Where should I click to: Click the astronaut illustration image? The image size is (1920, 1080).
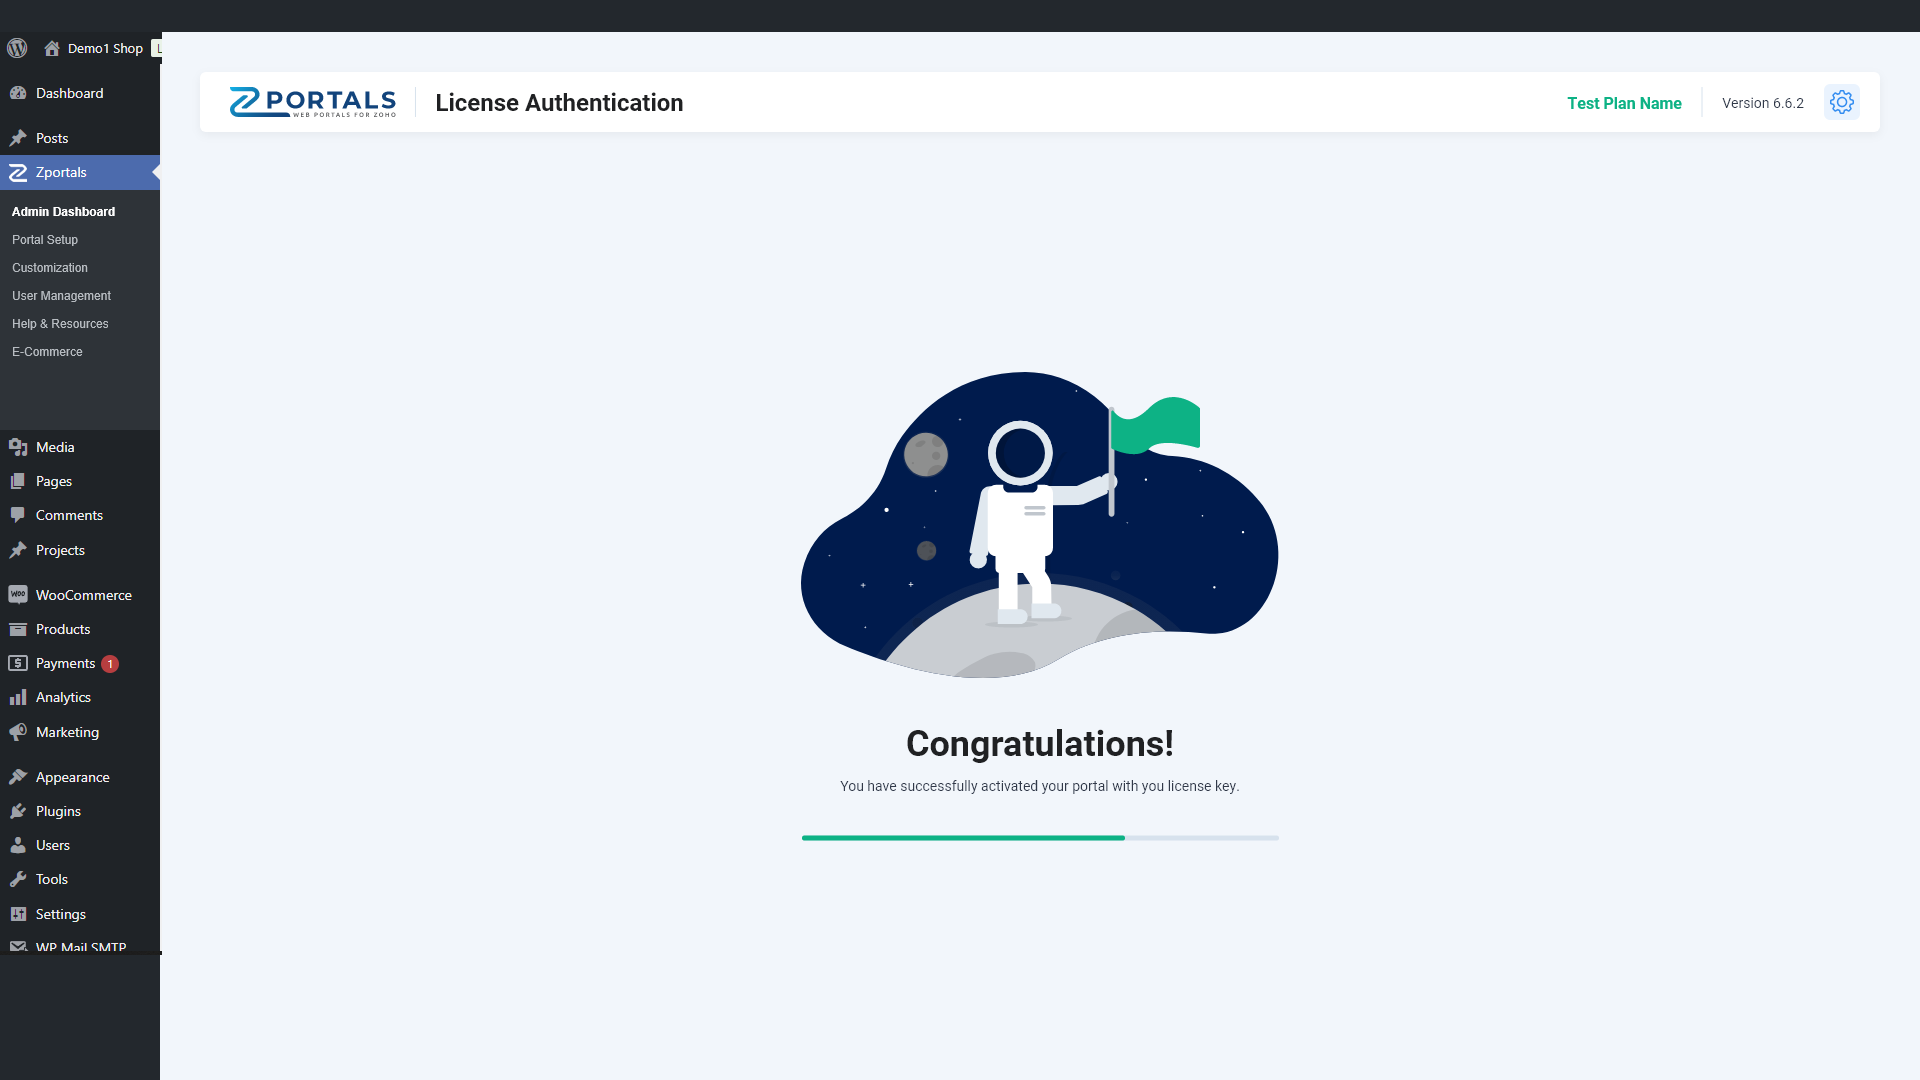click(1039, 525)
